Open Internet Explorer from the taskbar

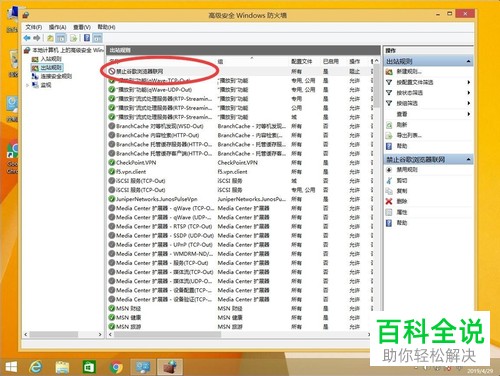click(x=36, y=367)
